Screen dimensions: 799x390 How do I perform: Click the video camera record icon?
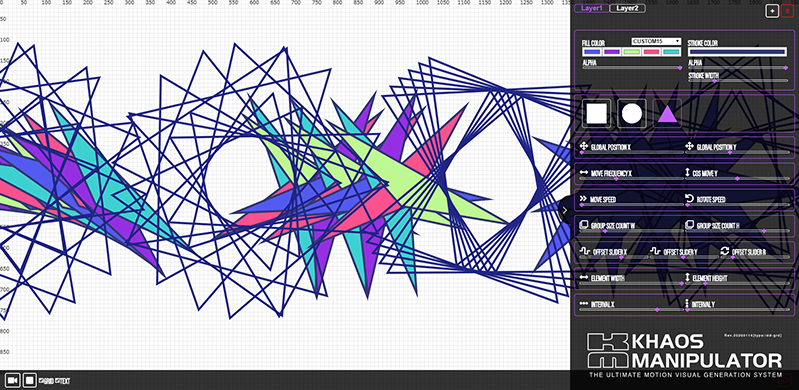13,380
